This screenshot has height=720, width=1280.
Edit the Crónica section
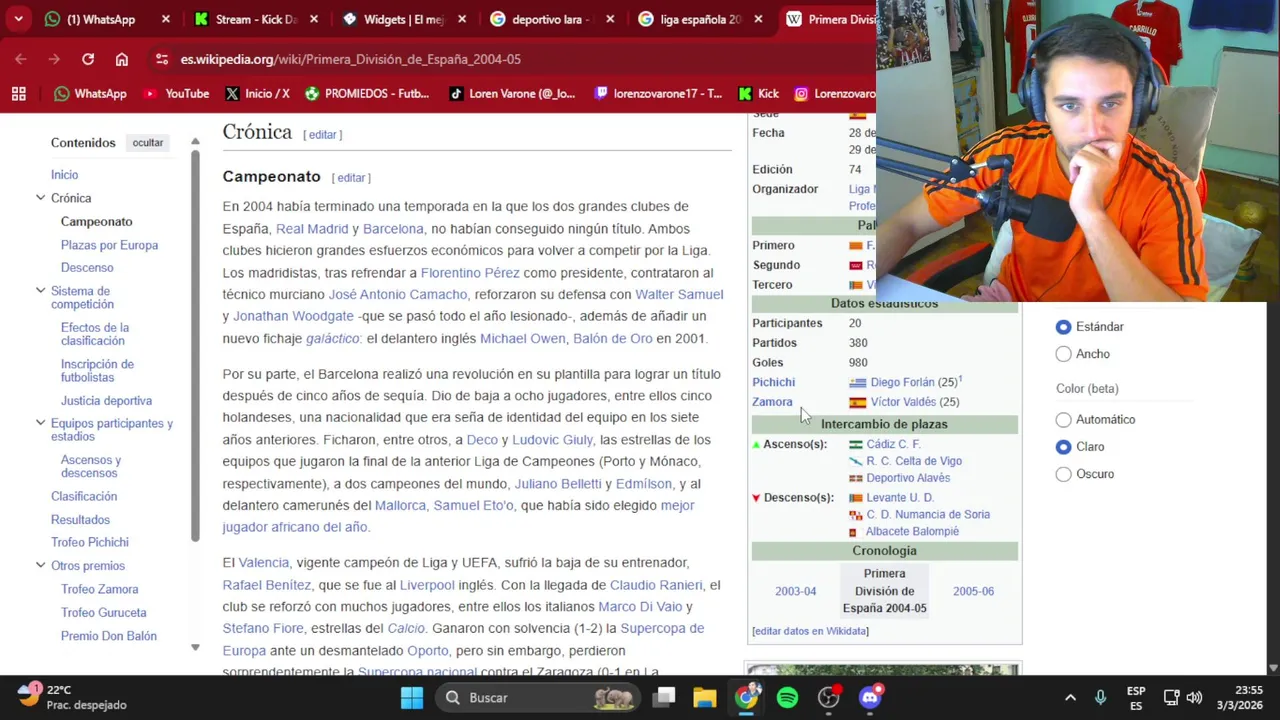(x=322, y=135)
